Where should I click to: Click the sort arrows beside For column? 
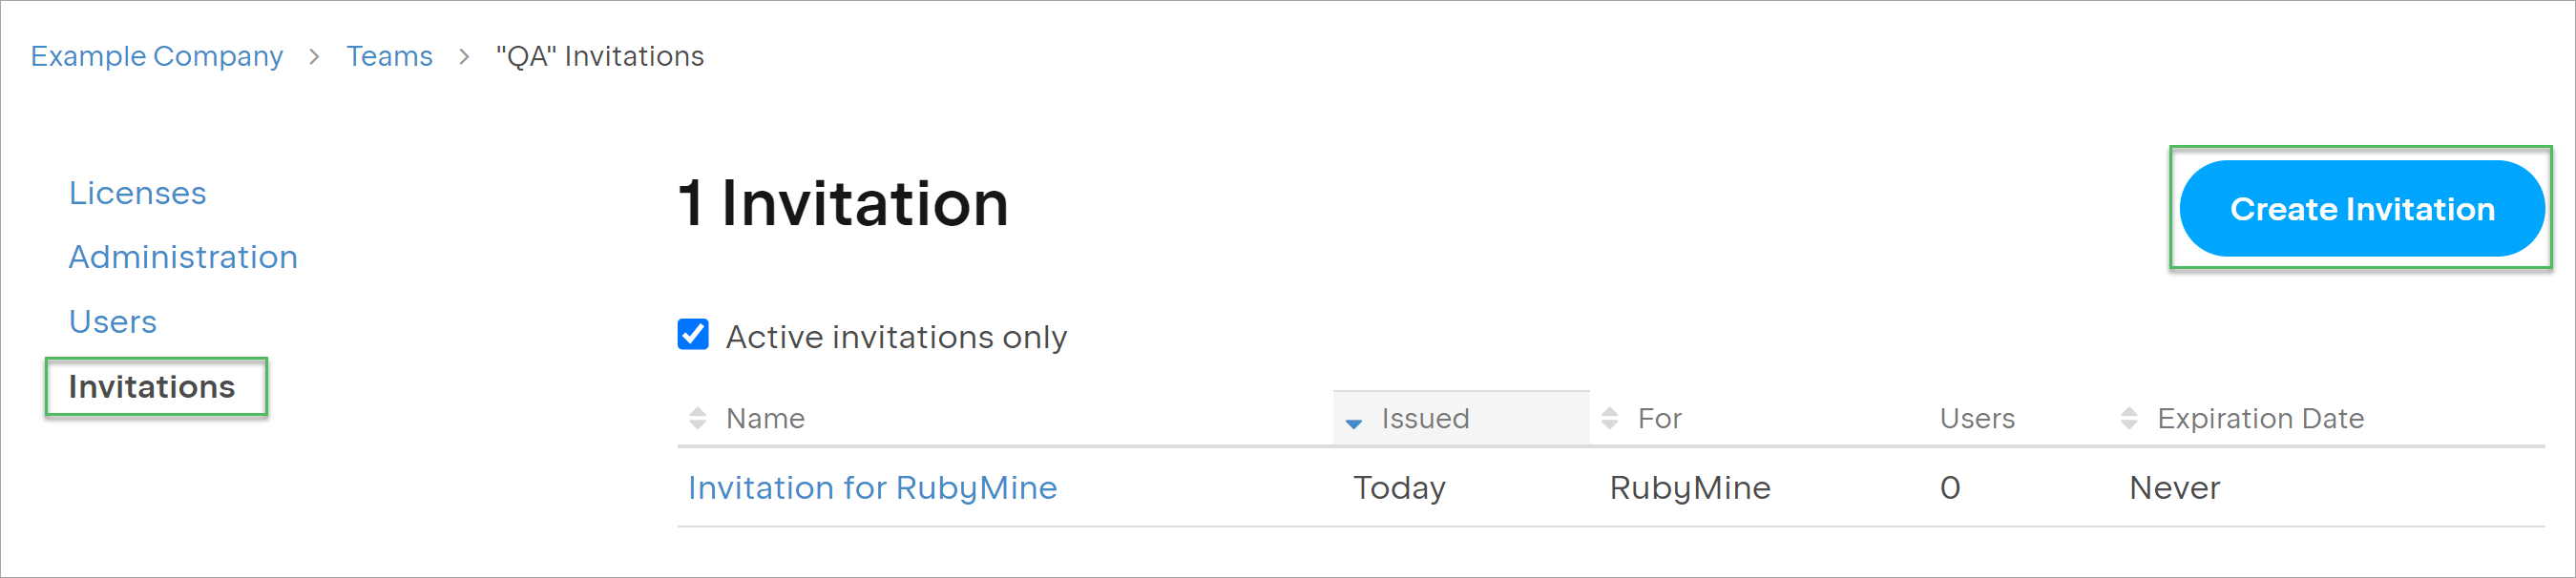click(x=1609, y=418)
